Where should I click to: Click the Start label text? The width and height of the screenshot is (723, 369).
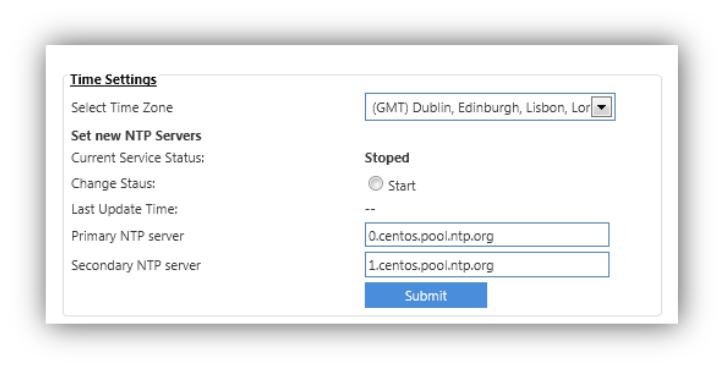pos(401,185)
